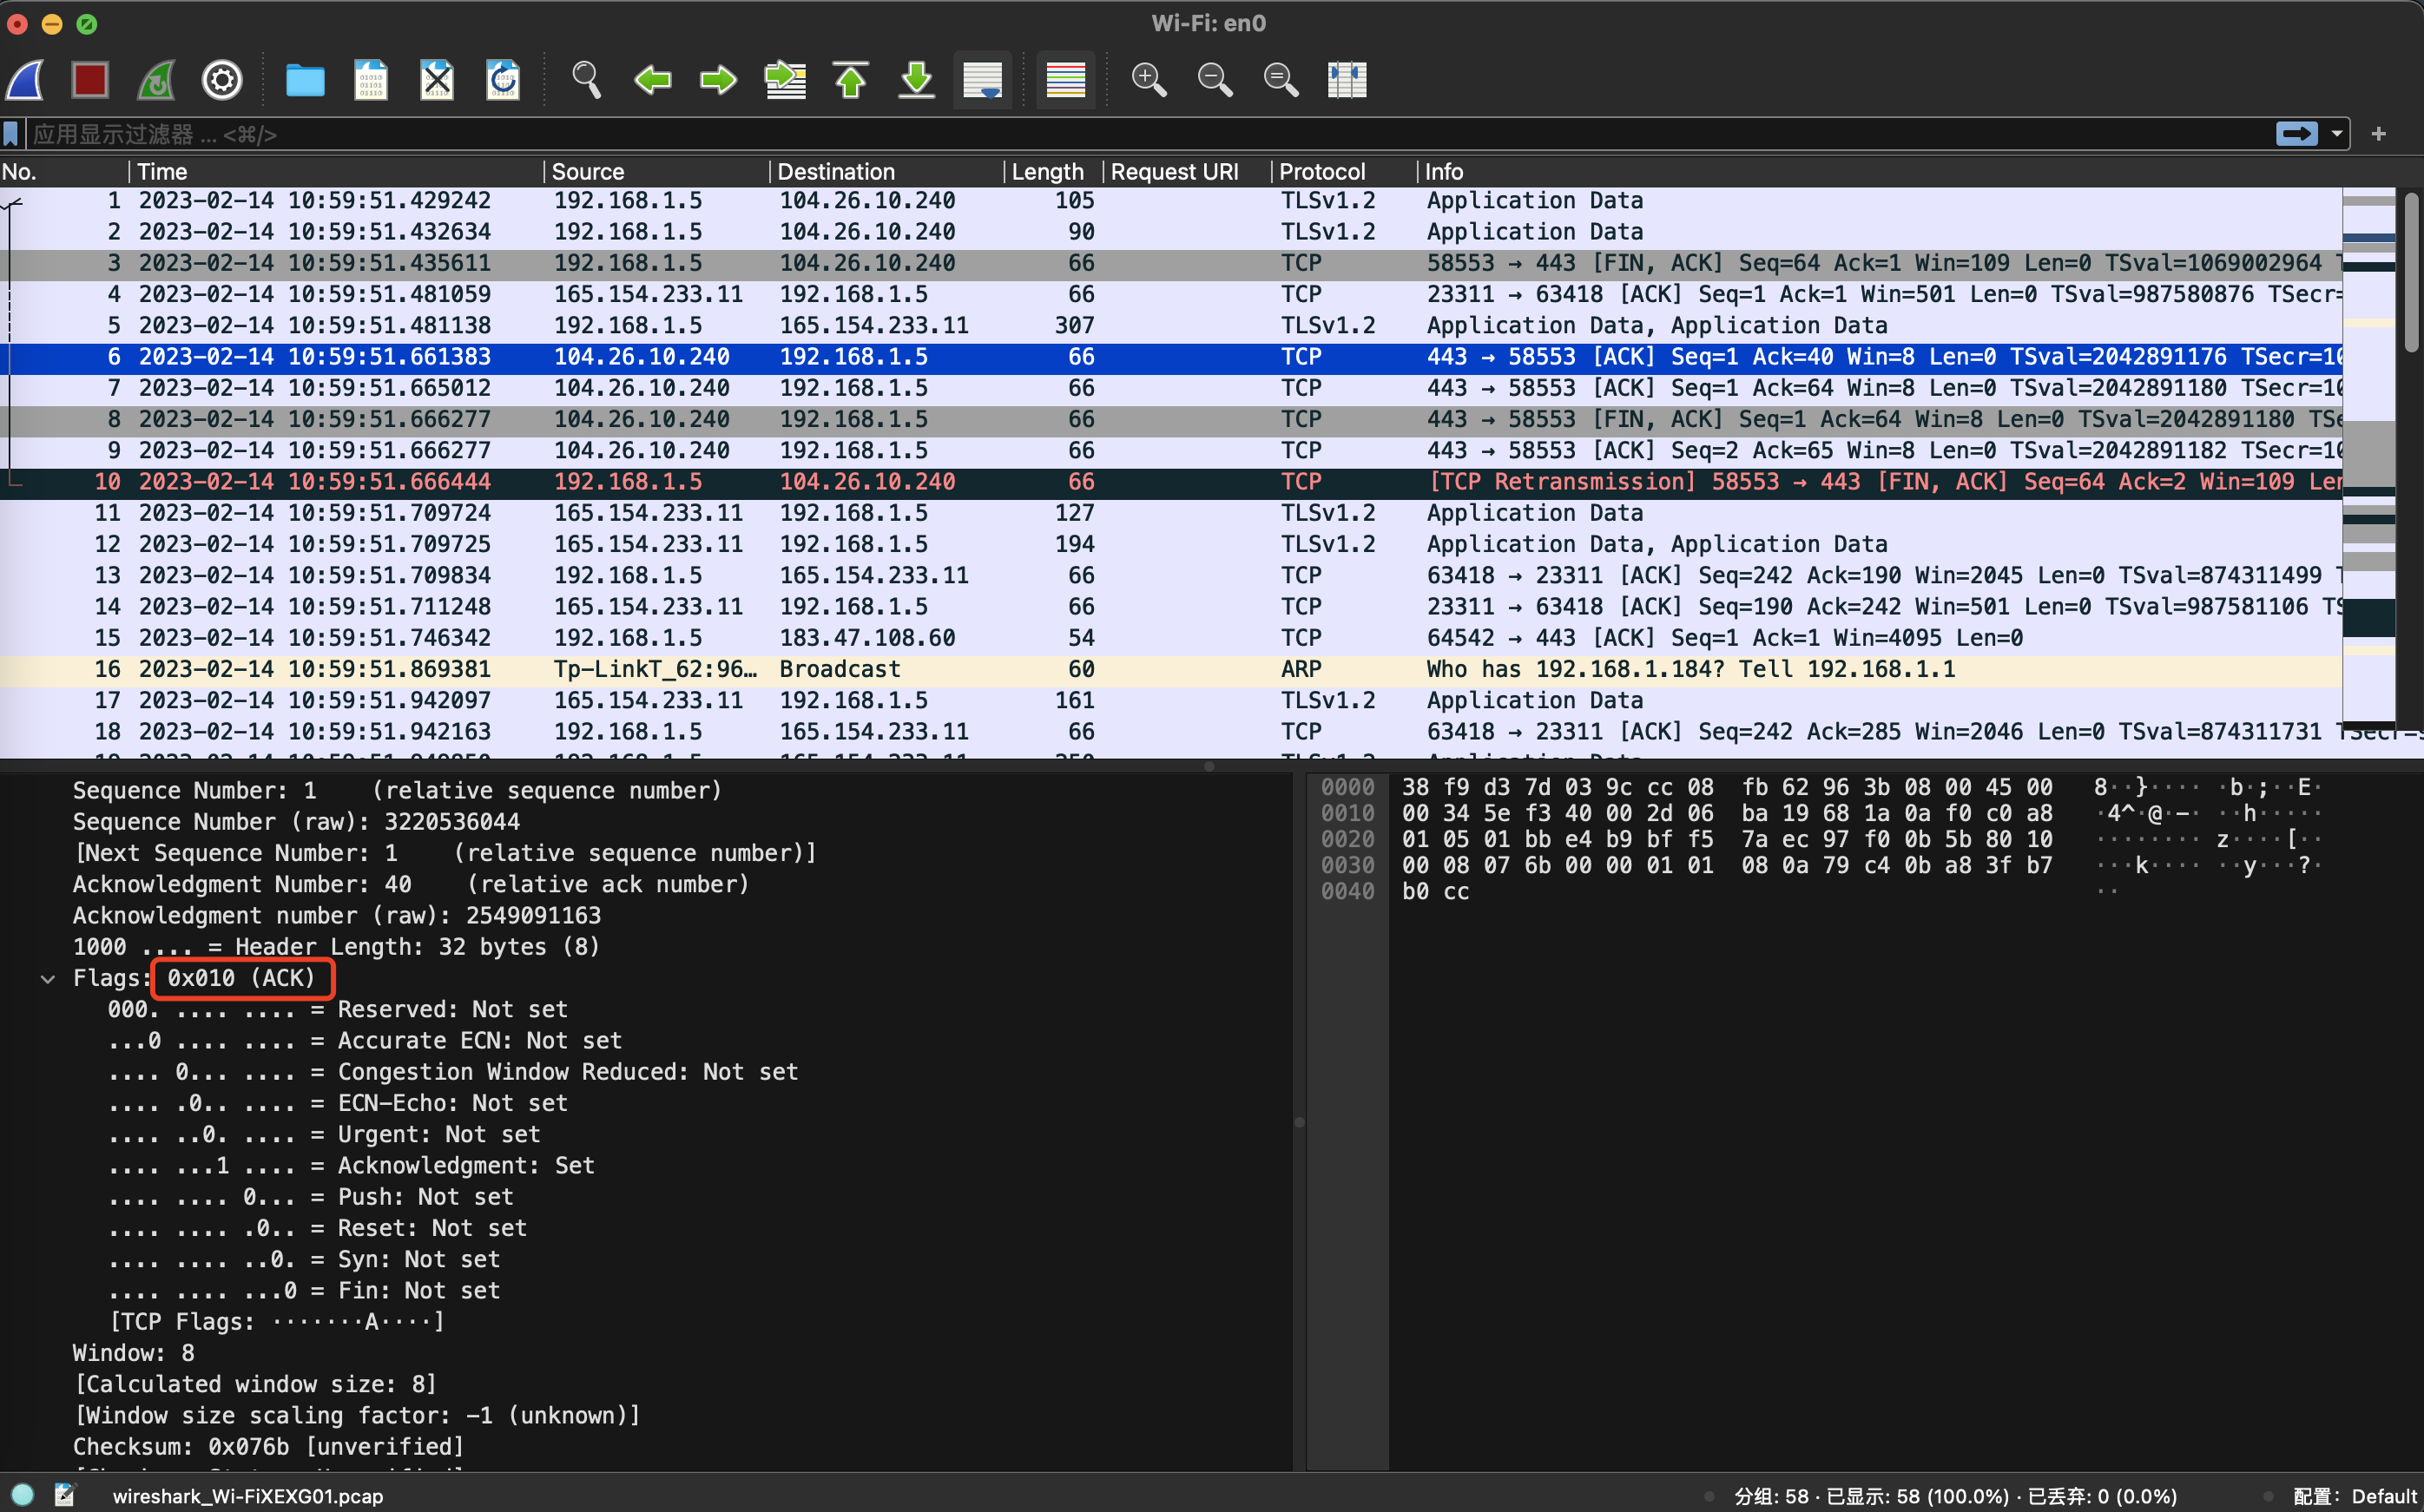The height and width of the screenshot is (1512, 2424).
Task: Edit capture file properties status icon
Action: click(65, 1495)
